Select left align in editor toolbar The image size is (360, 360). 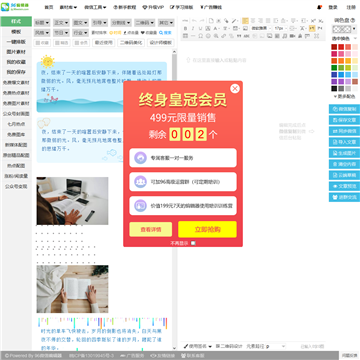(245, 21)
